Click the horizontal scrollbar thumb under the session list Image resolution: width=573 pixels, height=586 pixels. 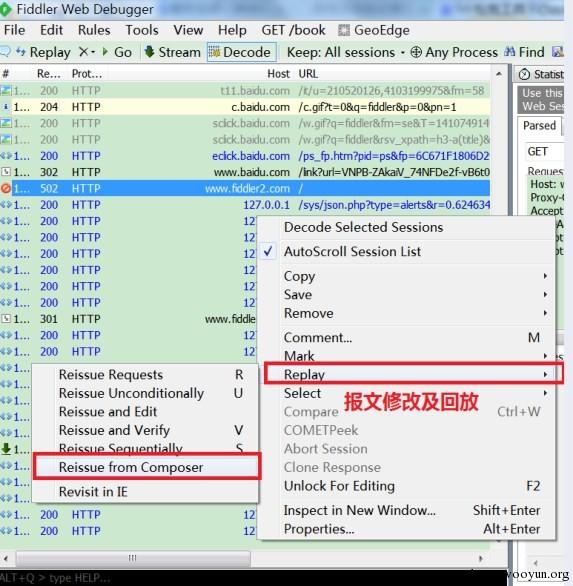pos(133,558)
